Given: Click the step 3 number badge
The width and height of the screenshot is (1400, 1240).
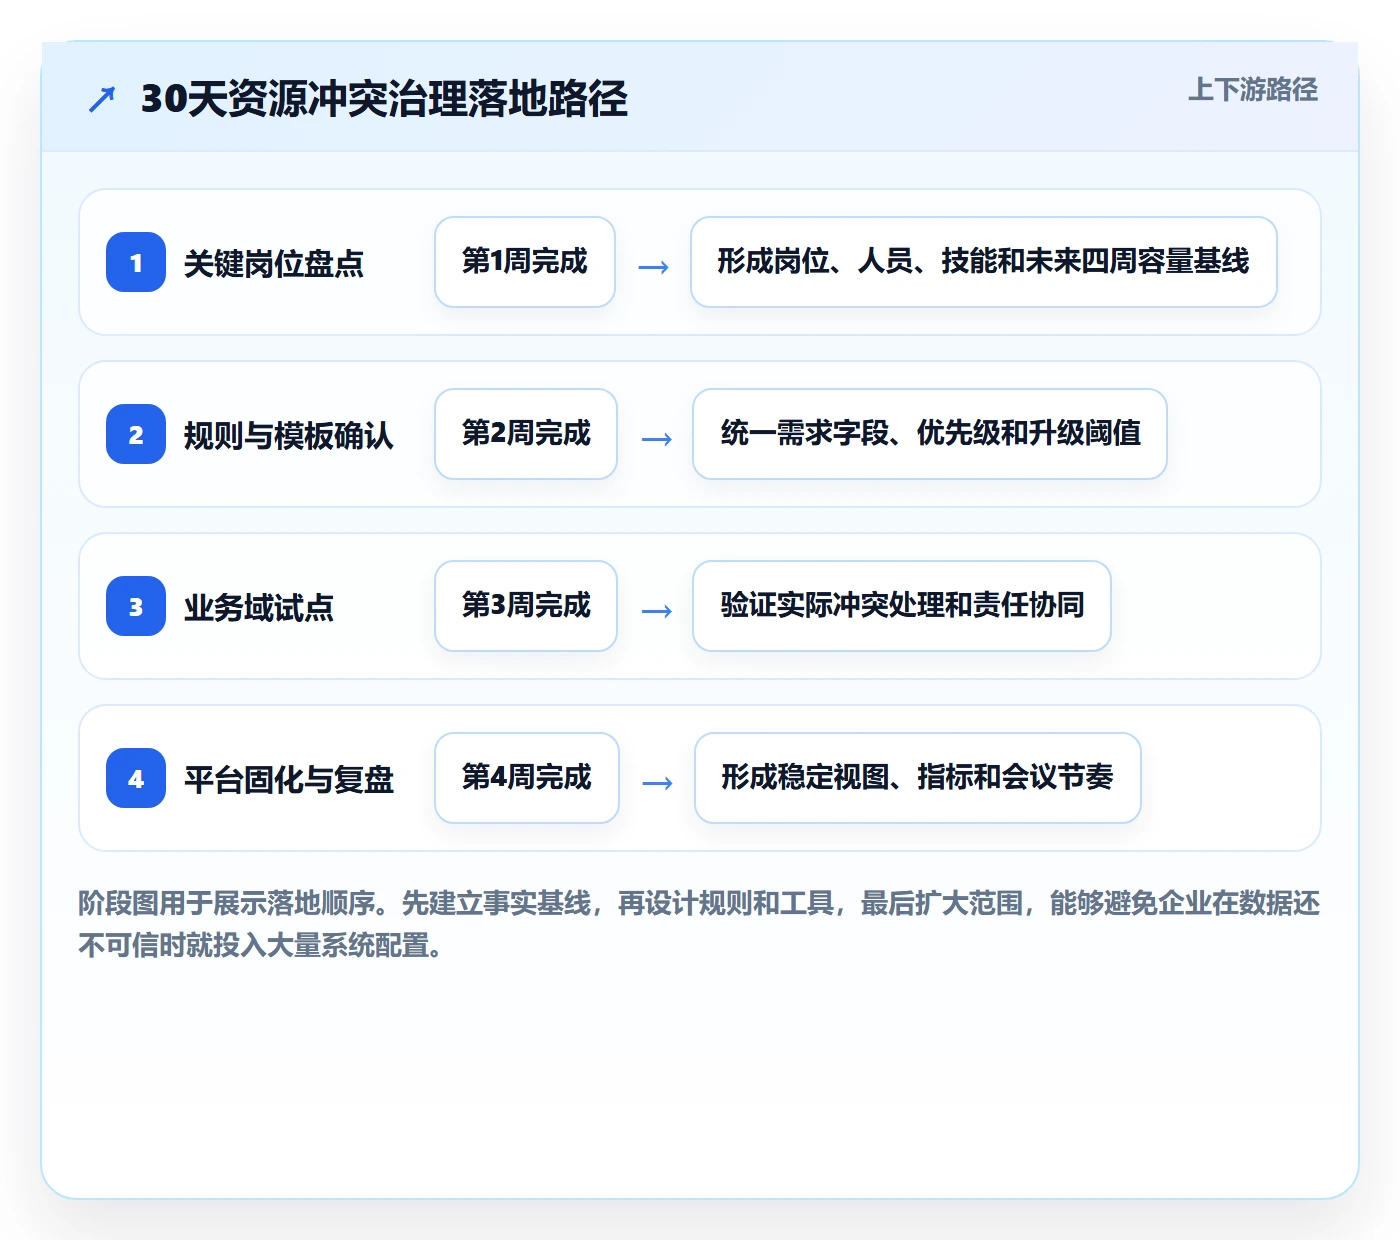Looking at the screenshot, I should [136, 606].
